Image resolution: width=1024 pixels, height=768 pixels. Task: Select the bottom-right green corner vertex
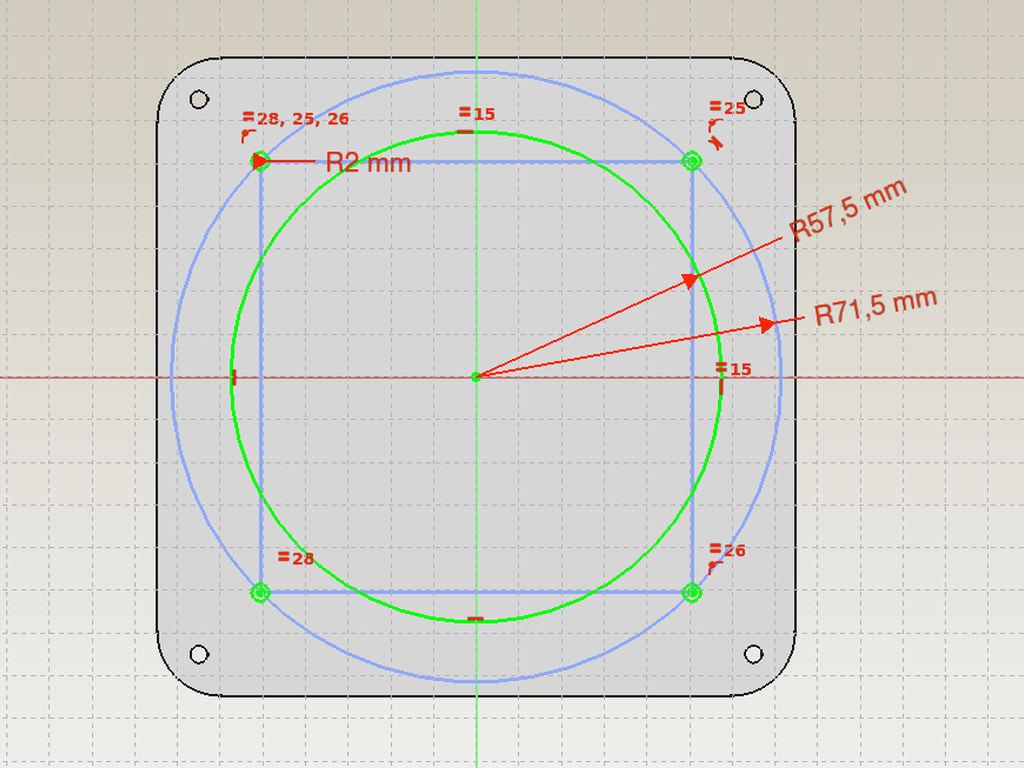(x=694, y=592)
